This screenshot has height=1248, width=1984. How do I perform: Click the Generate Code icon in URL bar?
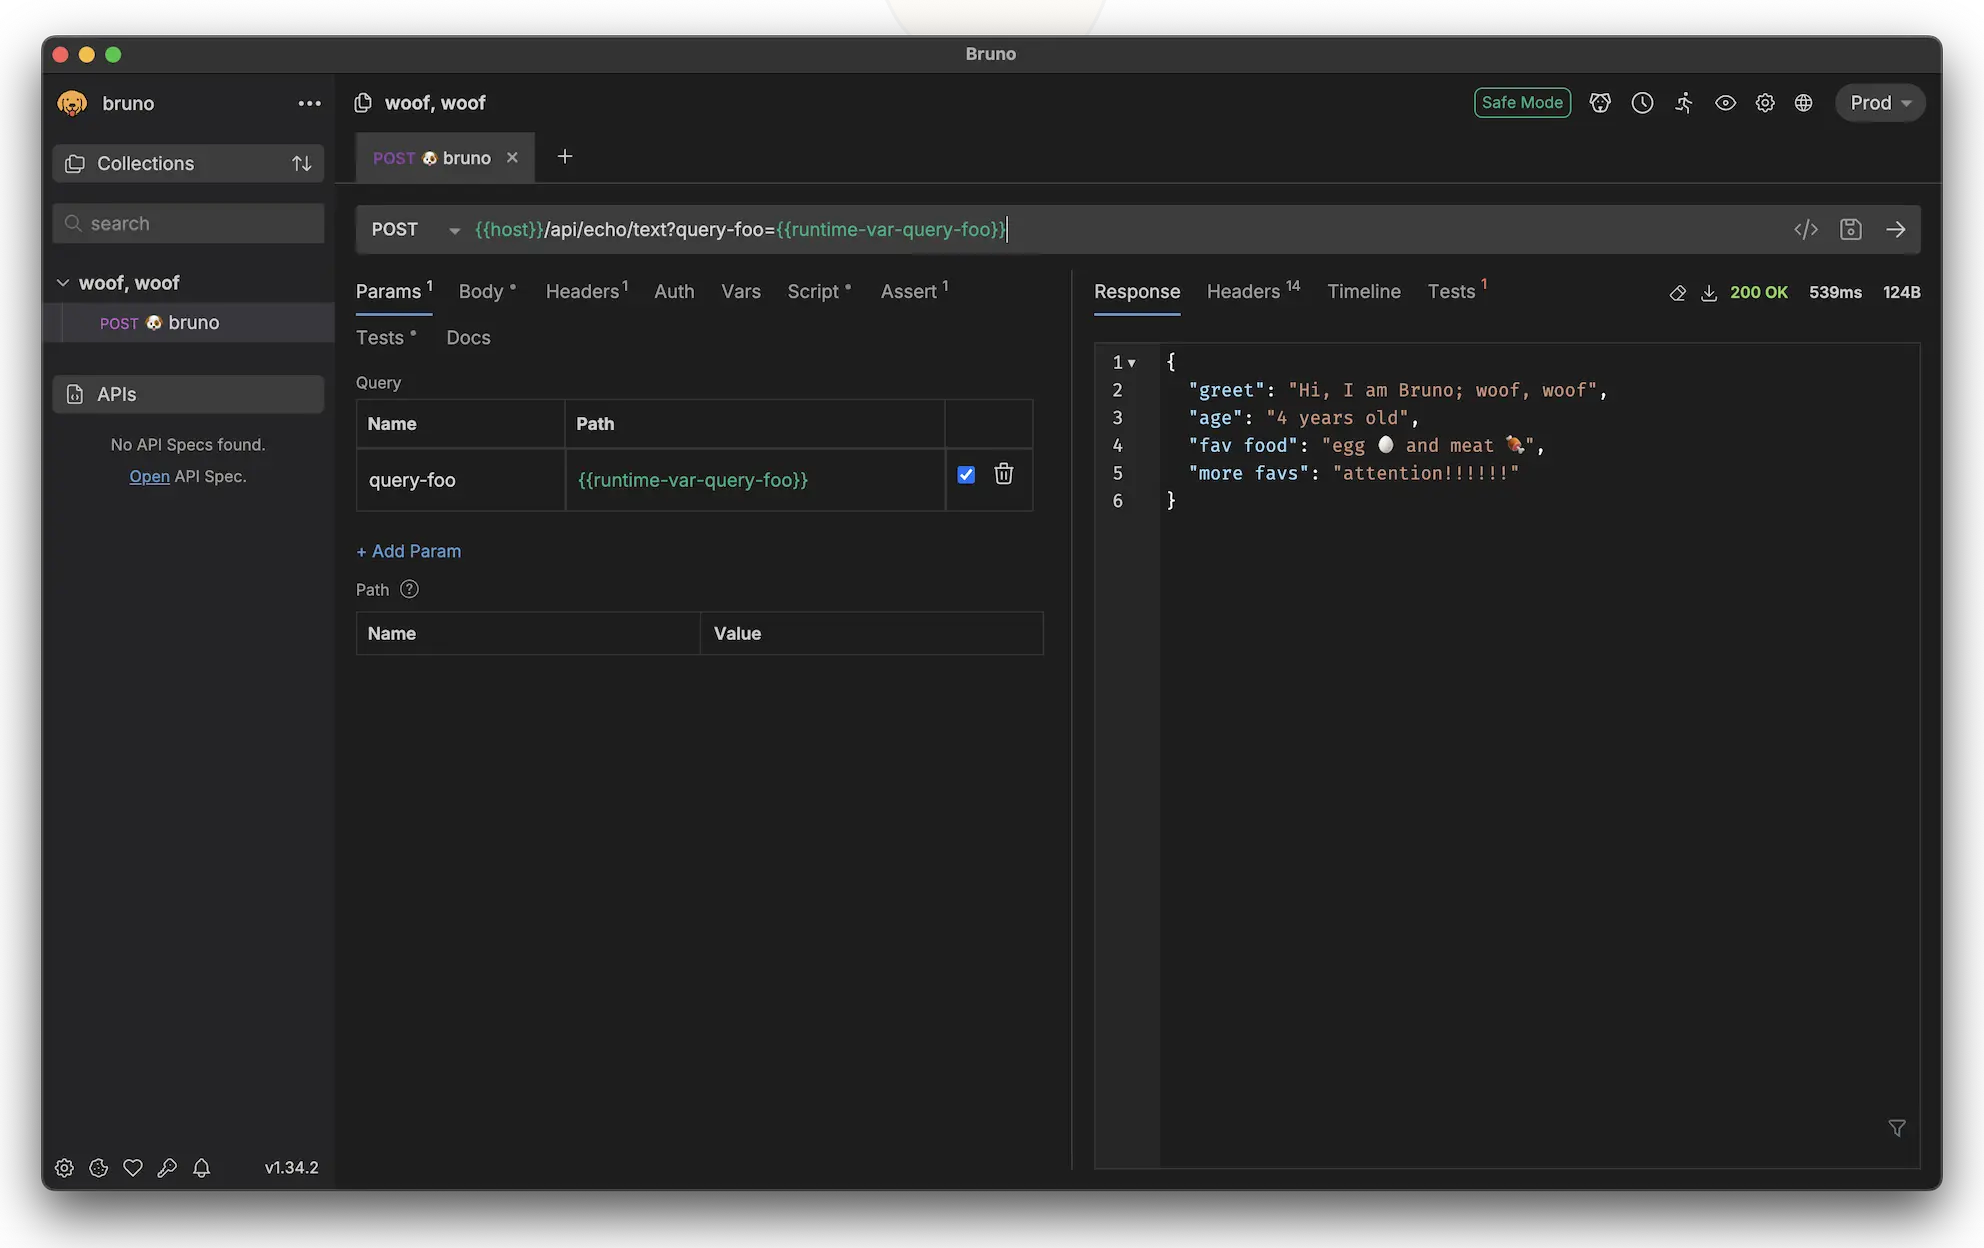pos(1805,230)
